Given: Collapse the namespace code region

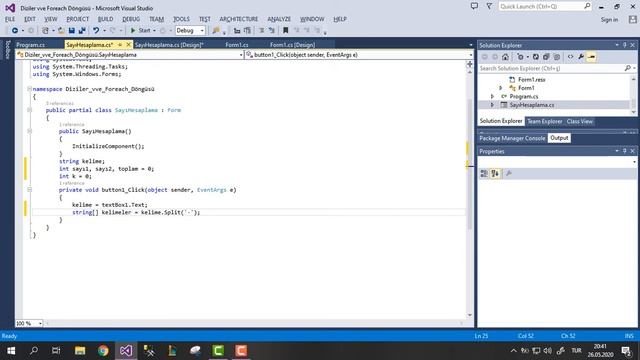Looking at the screenshot, I should coord(29,89).
